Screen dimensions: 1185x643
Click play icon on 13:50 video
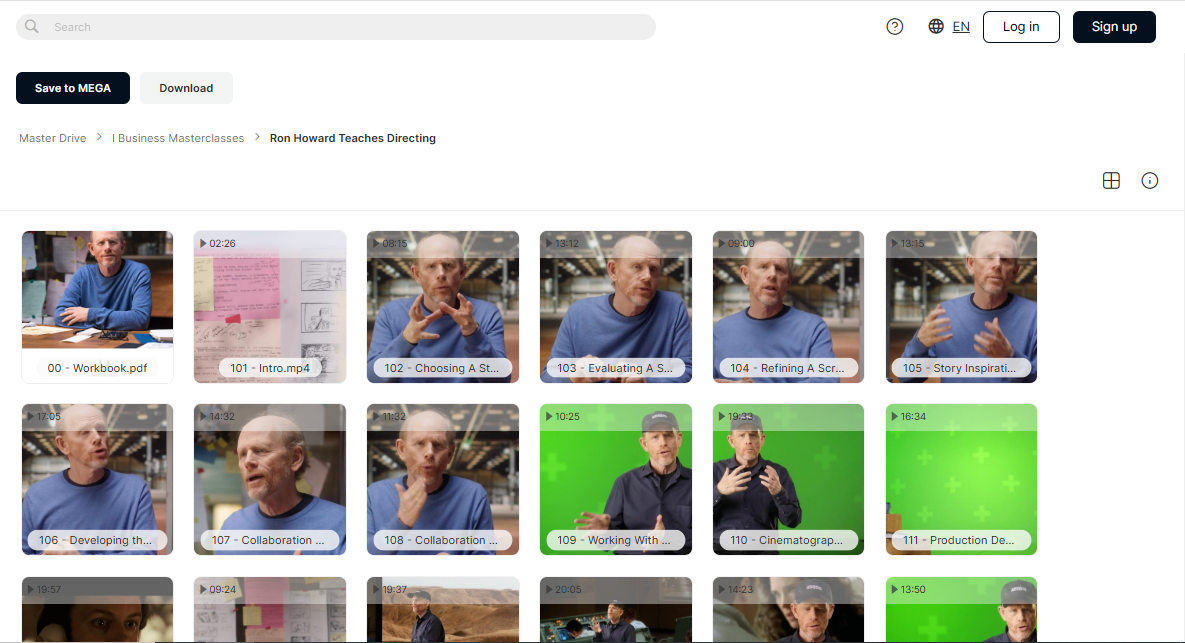(895, 589)
